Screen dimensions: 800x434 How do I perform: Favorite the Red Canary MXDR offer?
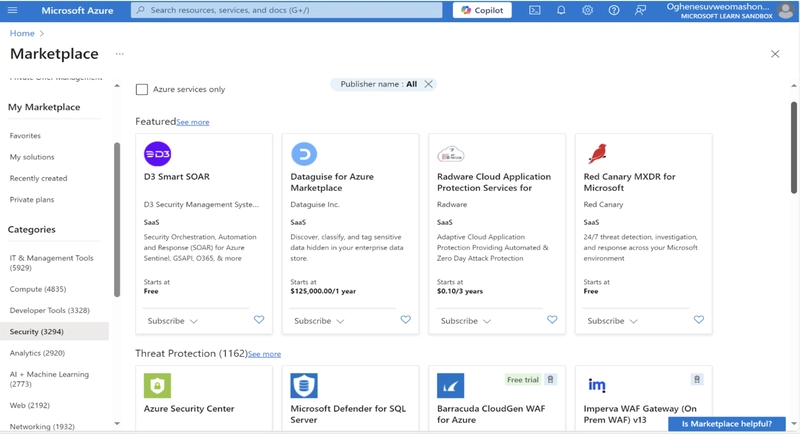tap(699, 320)
